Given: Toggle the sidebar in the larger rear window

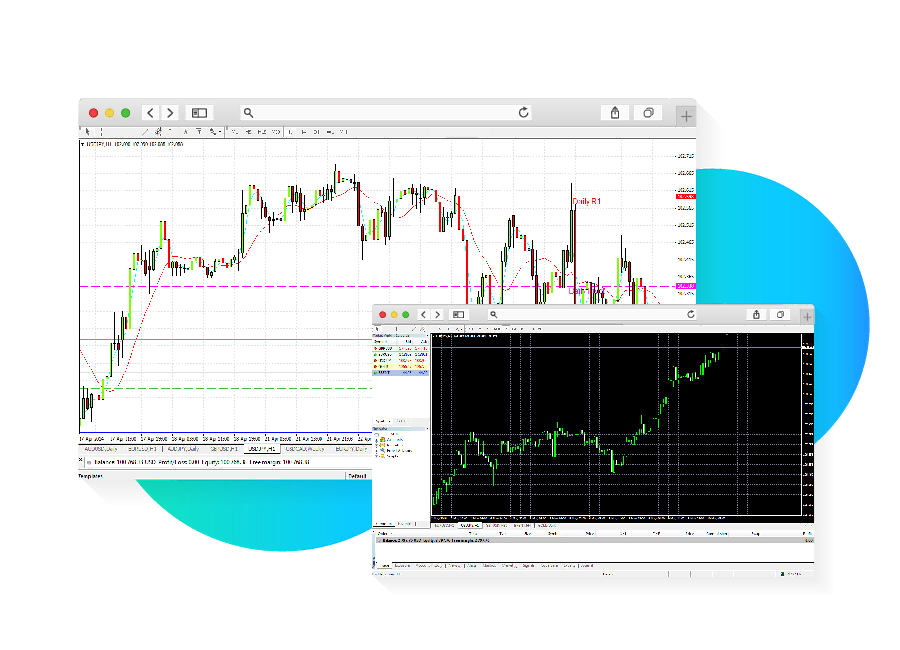Looking at the screenshot, I should pyautogui.click(x=199, y=113).
